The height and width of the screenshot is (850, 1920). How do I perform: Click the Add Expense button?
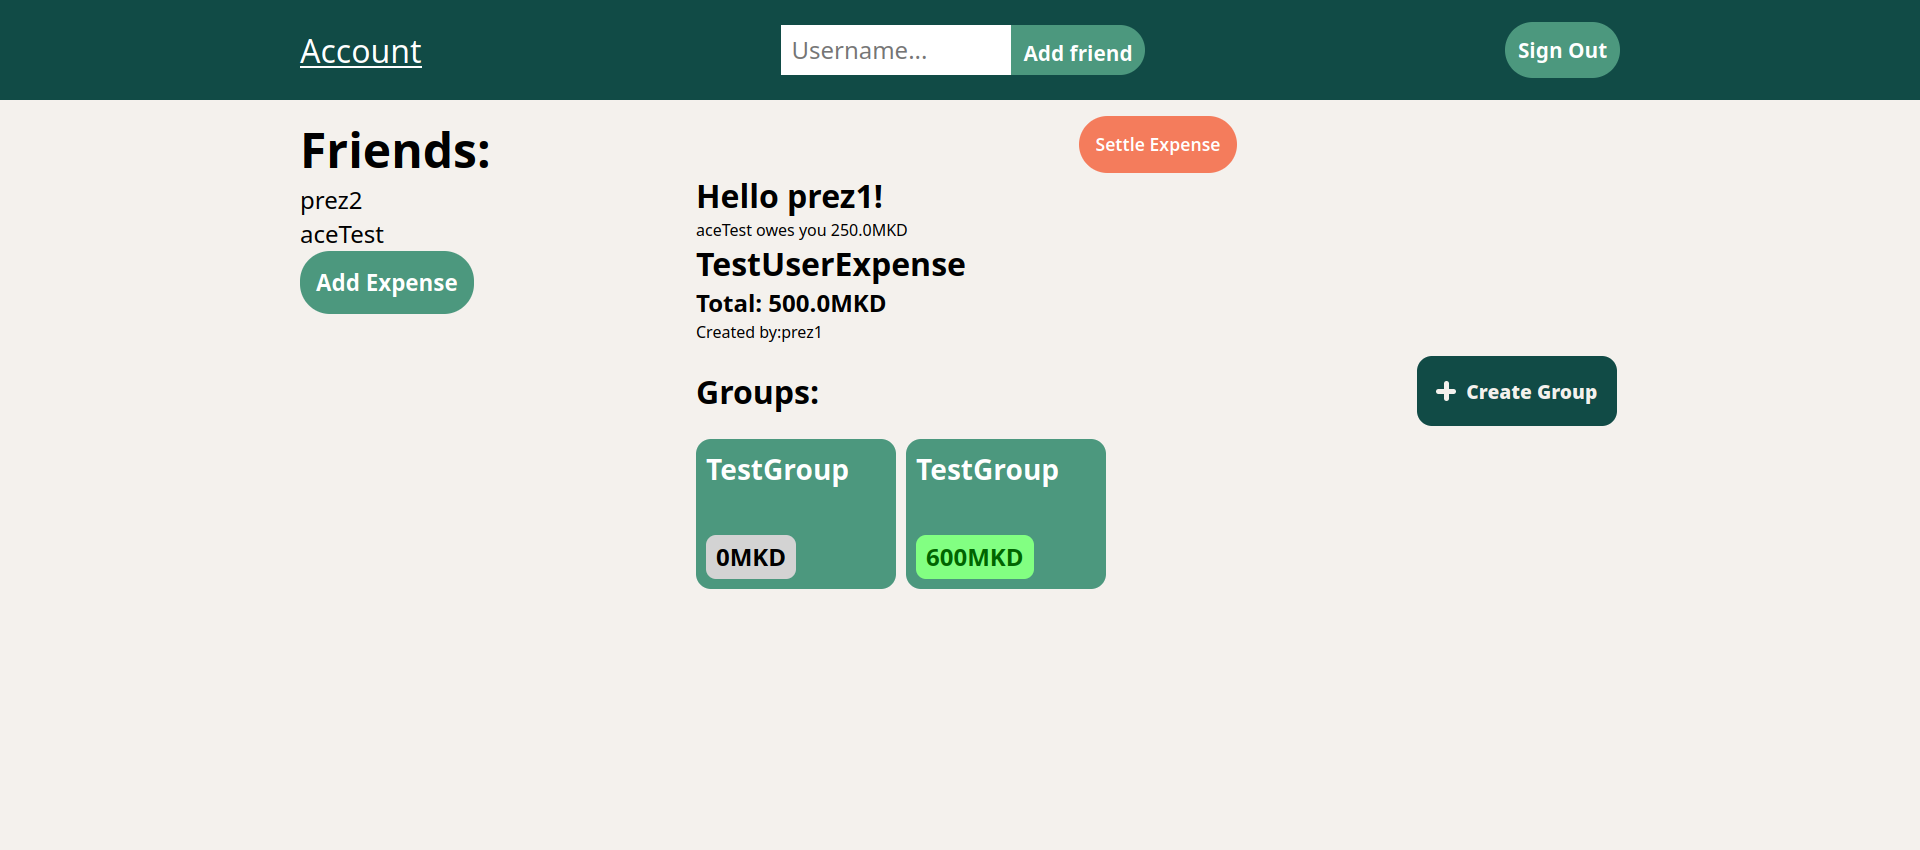(x=386, y=283)
